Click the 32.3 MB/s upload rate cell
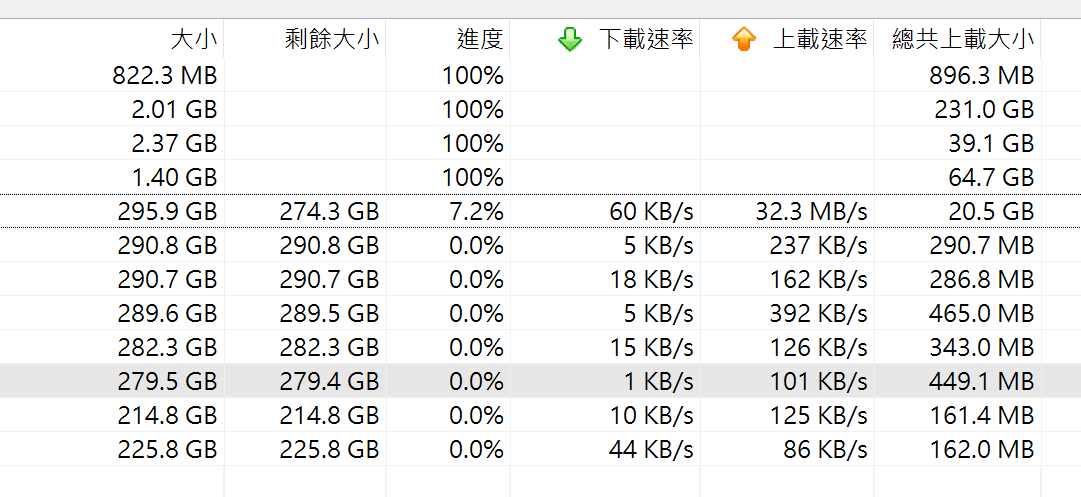The width and height of the screenshot is (1081, 497). coord(787,212)
